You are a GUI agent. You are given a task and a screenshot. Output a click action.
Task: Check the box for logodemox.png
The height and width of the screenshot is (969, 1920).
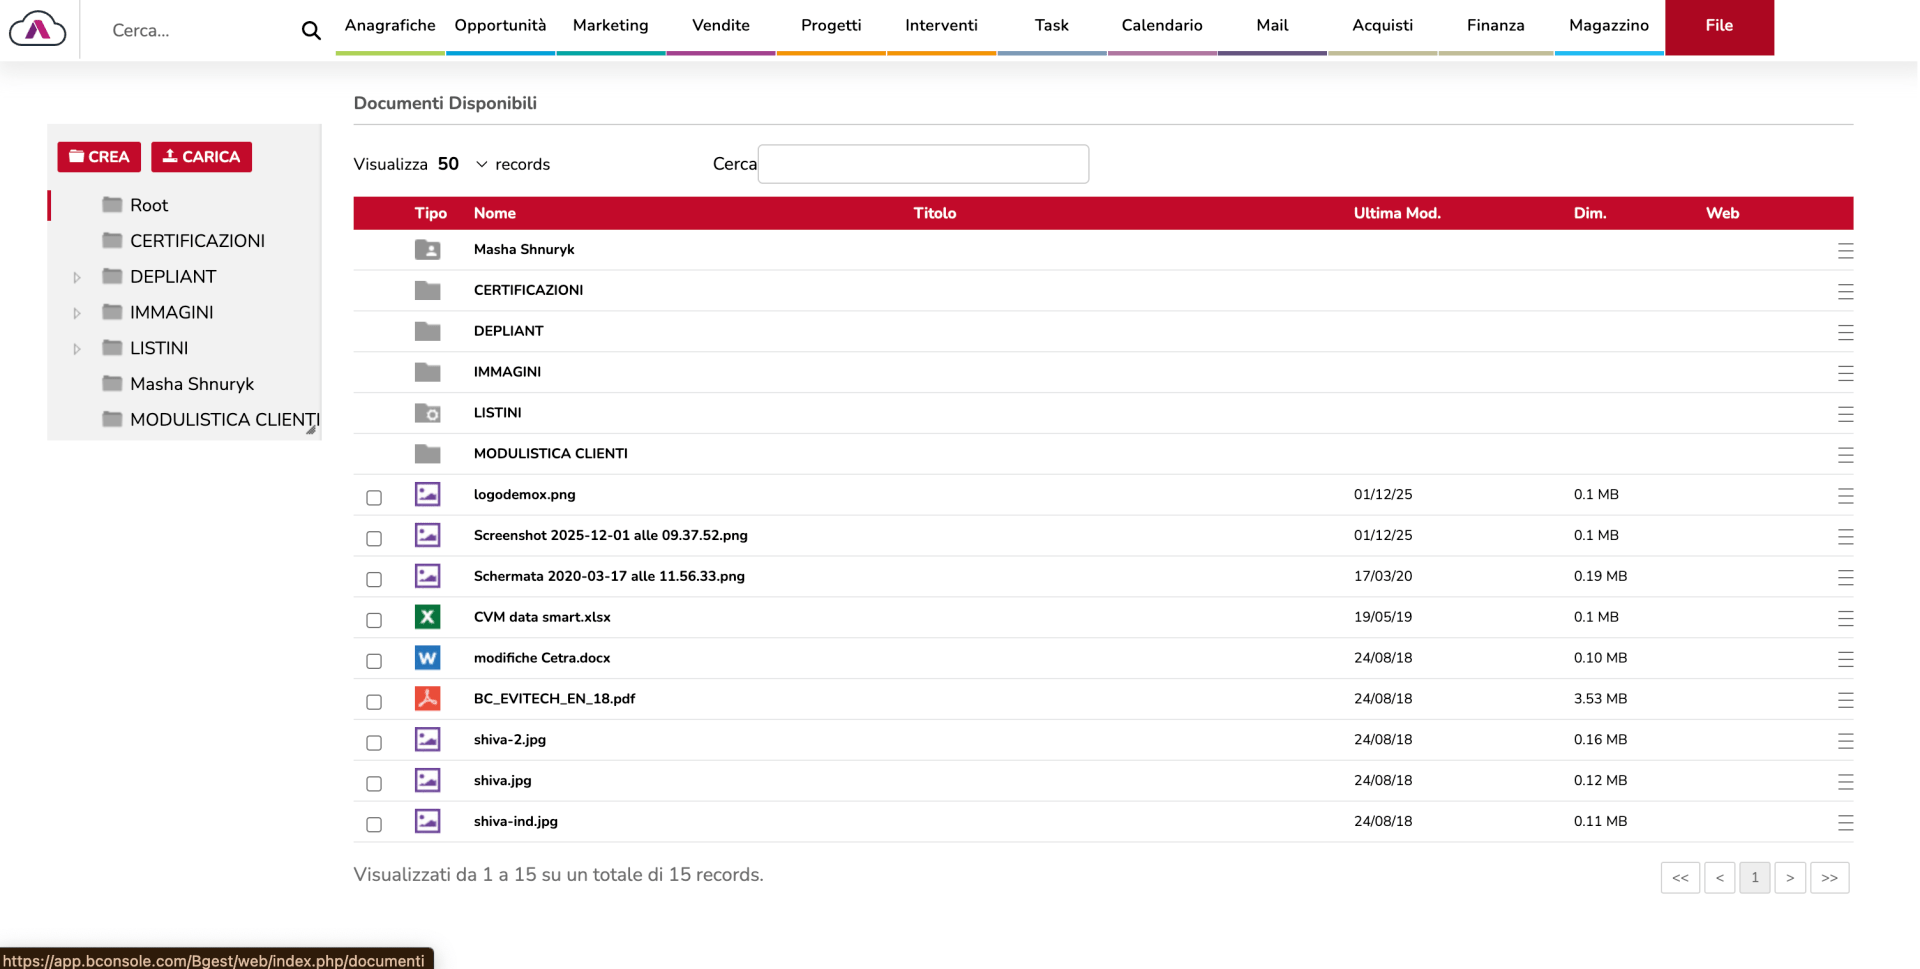[374, 498]
